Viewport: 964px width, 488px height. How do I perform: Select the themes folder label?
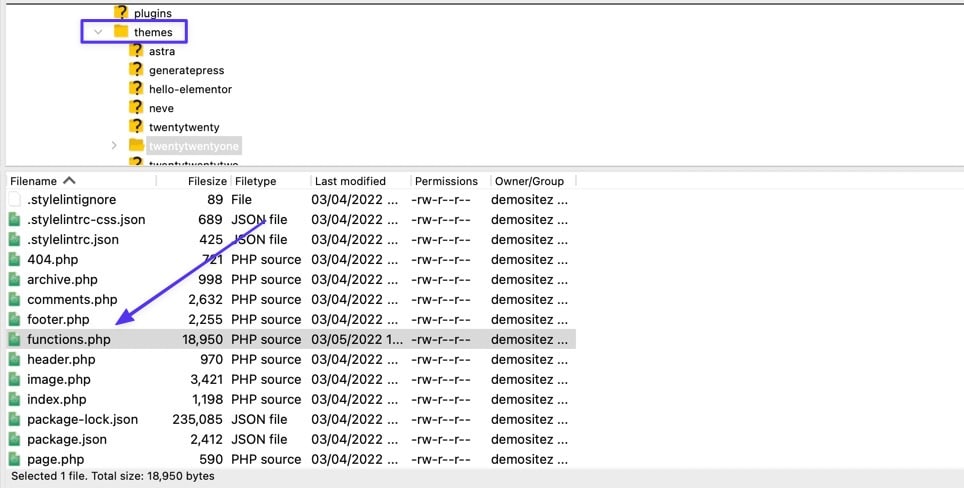pos(152,32)
